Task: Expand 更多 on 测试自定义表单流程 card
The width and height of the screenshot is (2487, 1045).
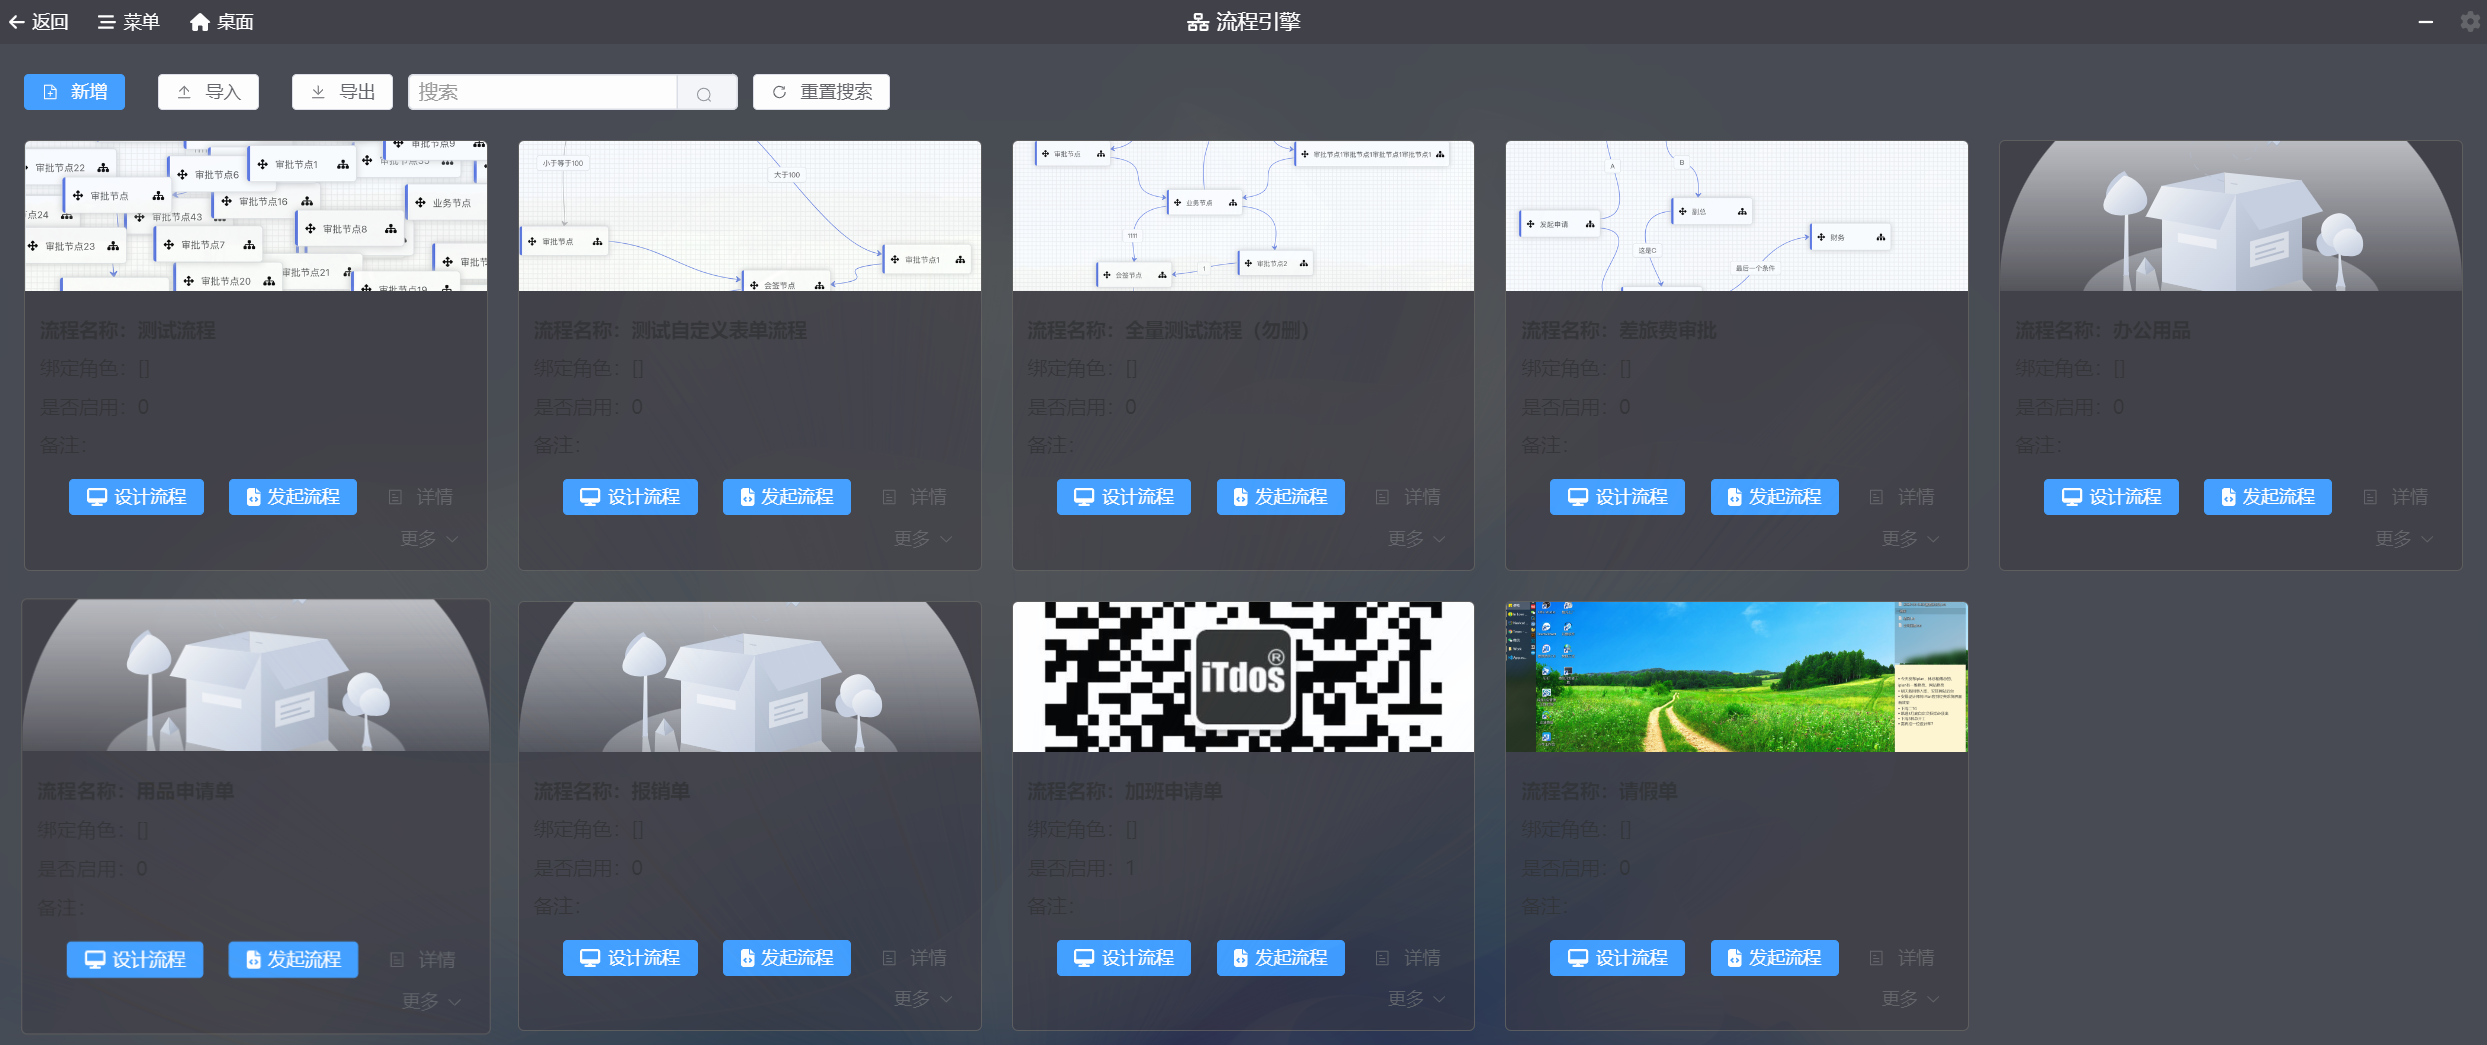Action: (x=923, y=539)
